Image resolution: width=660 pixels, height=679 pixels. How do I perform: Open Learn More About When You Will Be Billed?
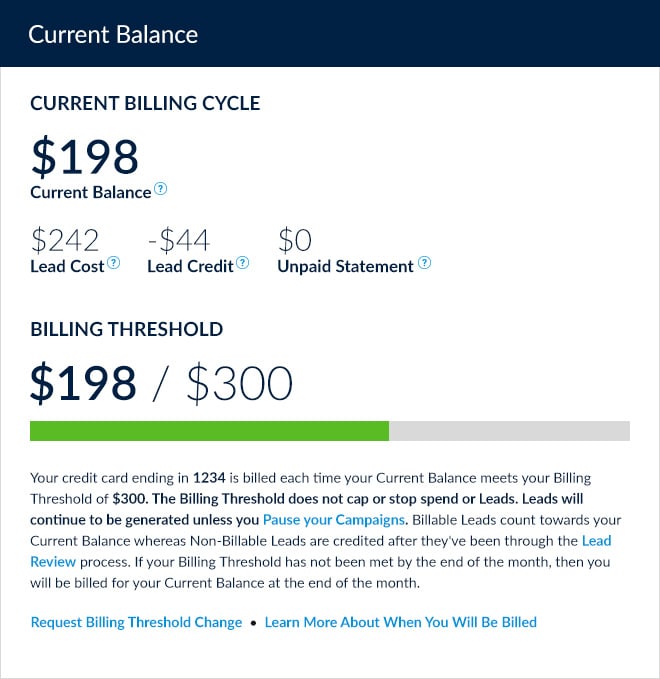[401, 622]
